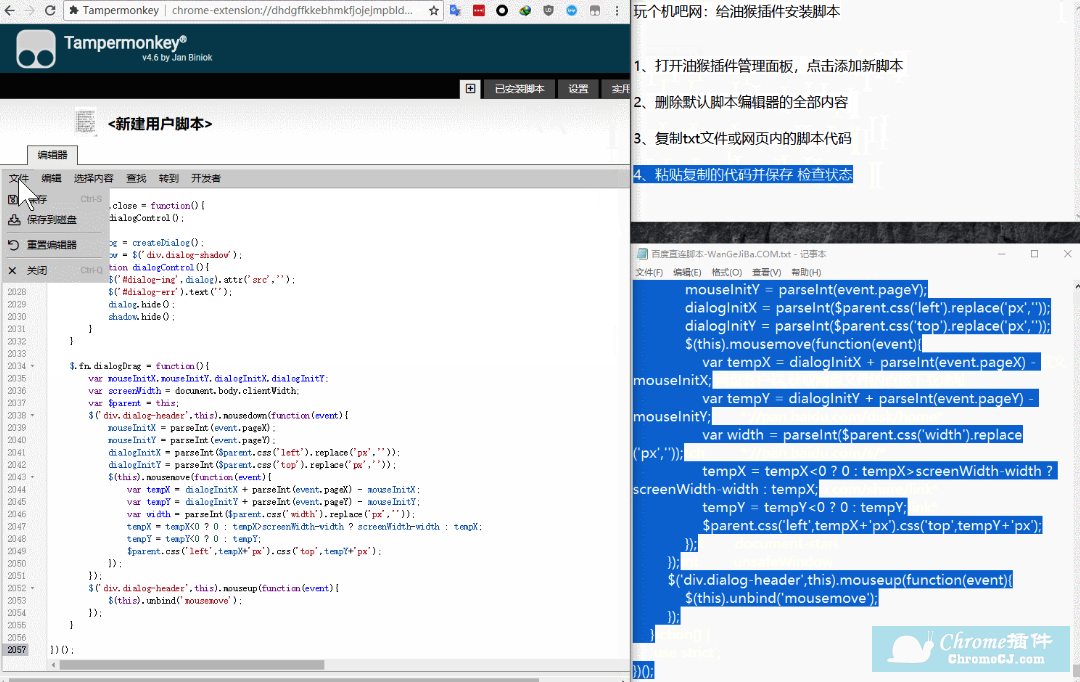Click 关闭 in the file dropdown

pos(37,271)
